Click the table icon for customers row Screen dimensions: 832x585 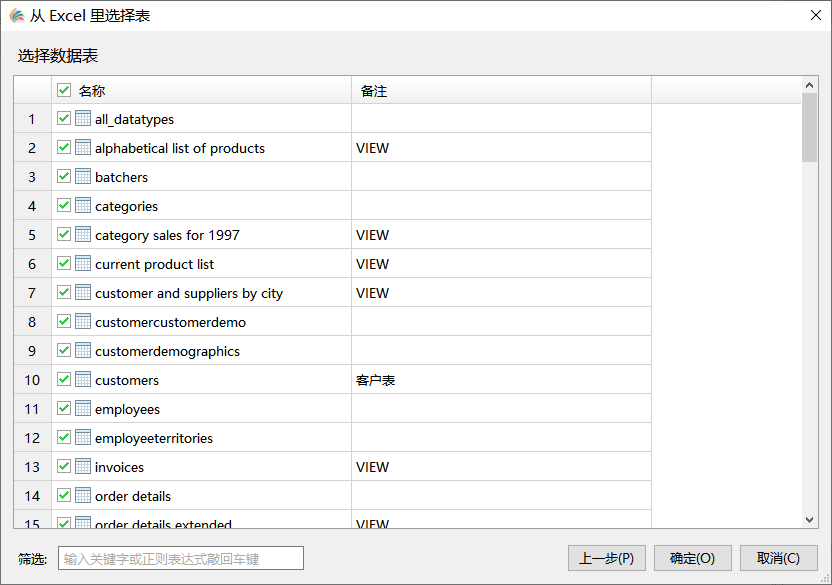pyautogui.click(x=83, y=380)
